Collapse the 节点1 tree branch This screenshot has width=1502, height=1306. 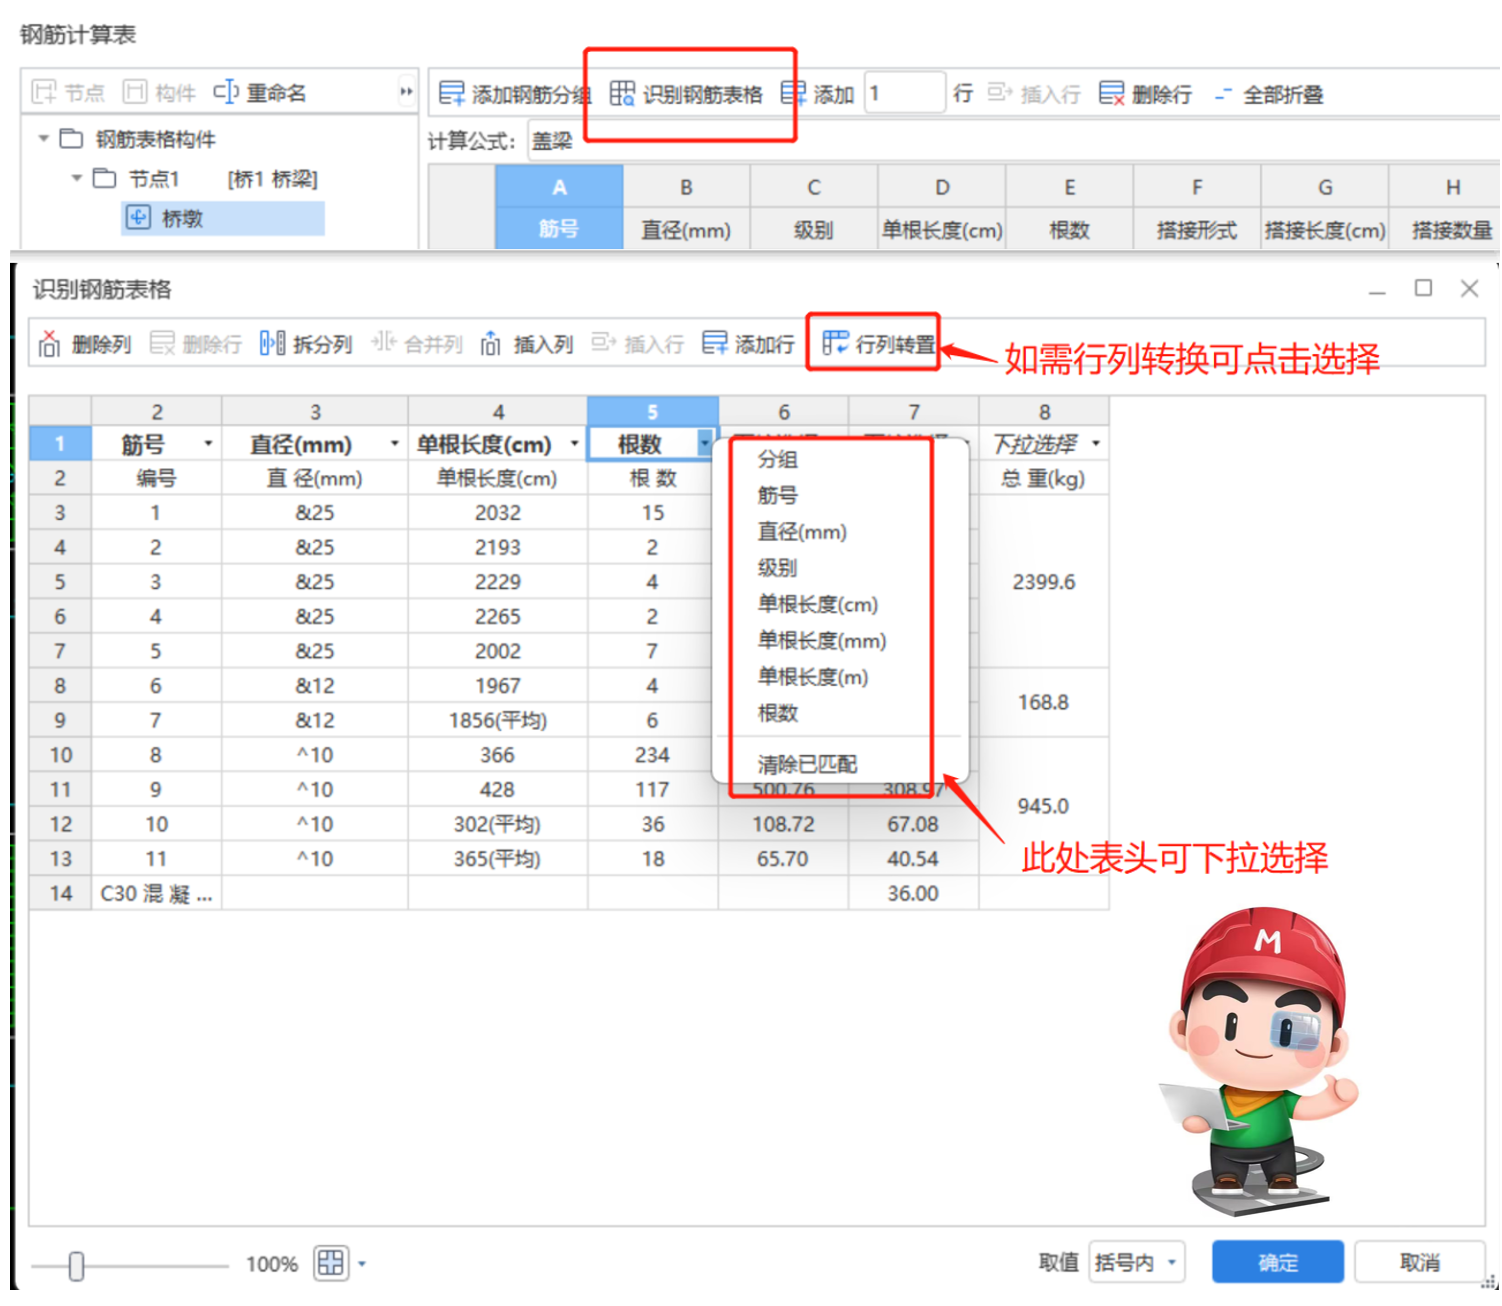[76, 179]
